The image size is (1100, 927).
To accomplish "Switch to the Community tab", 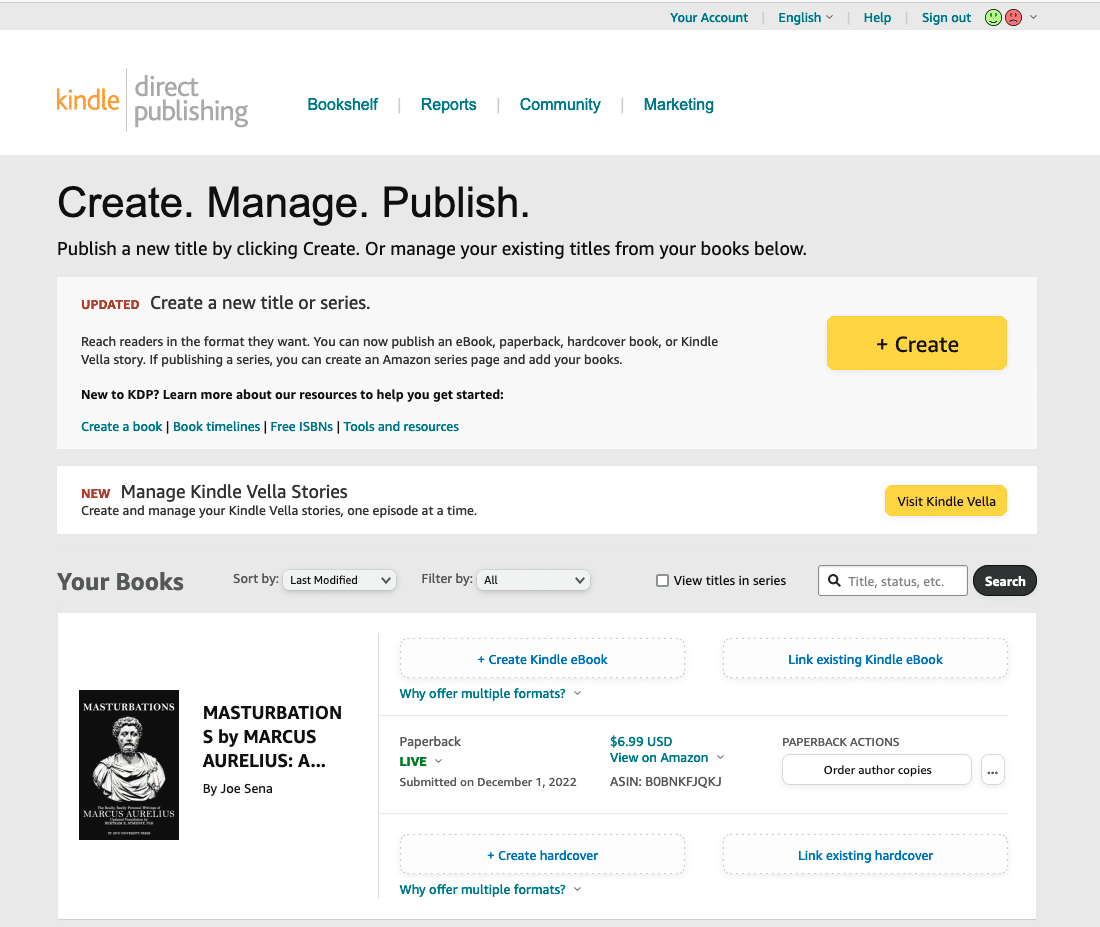I will coord(560,105).
